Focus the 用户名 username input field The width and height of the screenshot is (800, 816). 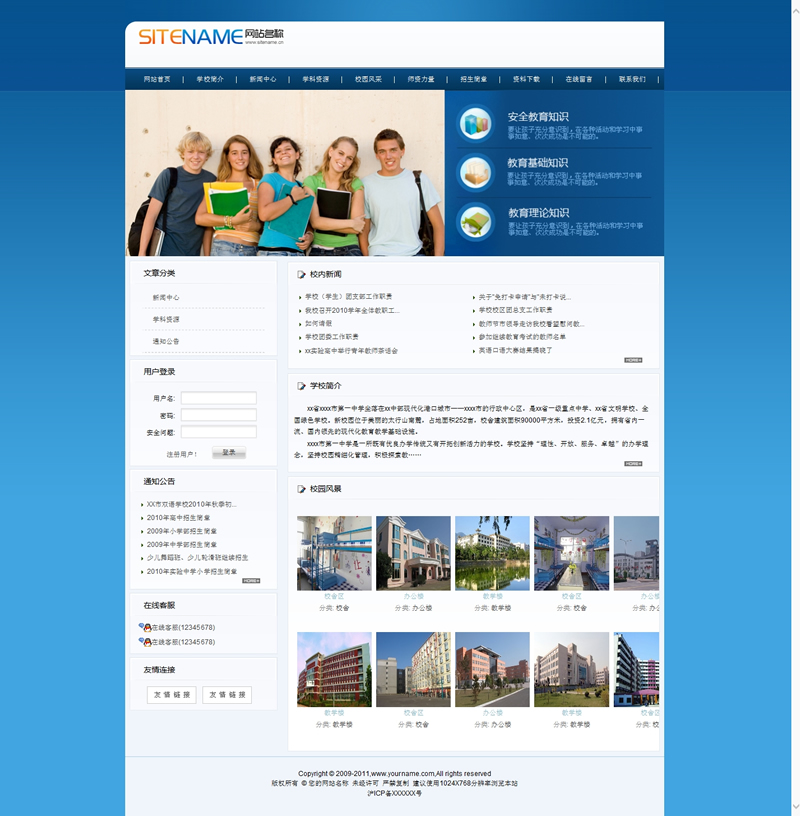(218, 398)
